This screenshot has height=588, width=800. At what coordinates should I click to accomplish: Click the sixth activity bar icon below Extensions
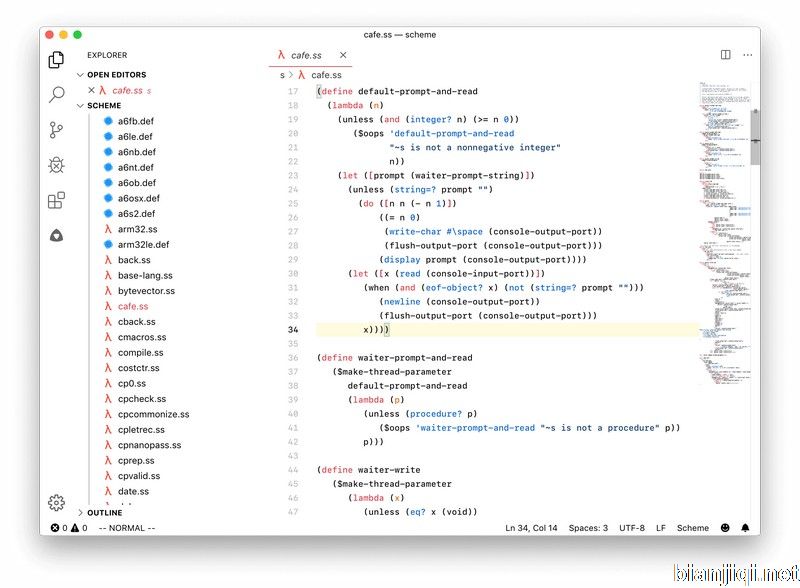(x=56, y=235)
